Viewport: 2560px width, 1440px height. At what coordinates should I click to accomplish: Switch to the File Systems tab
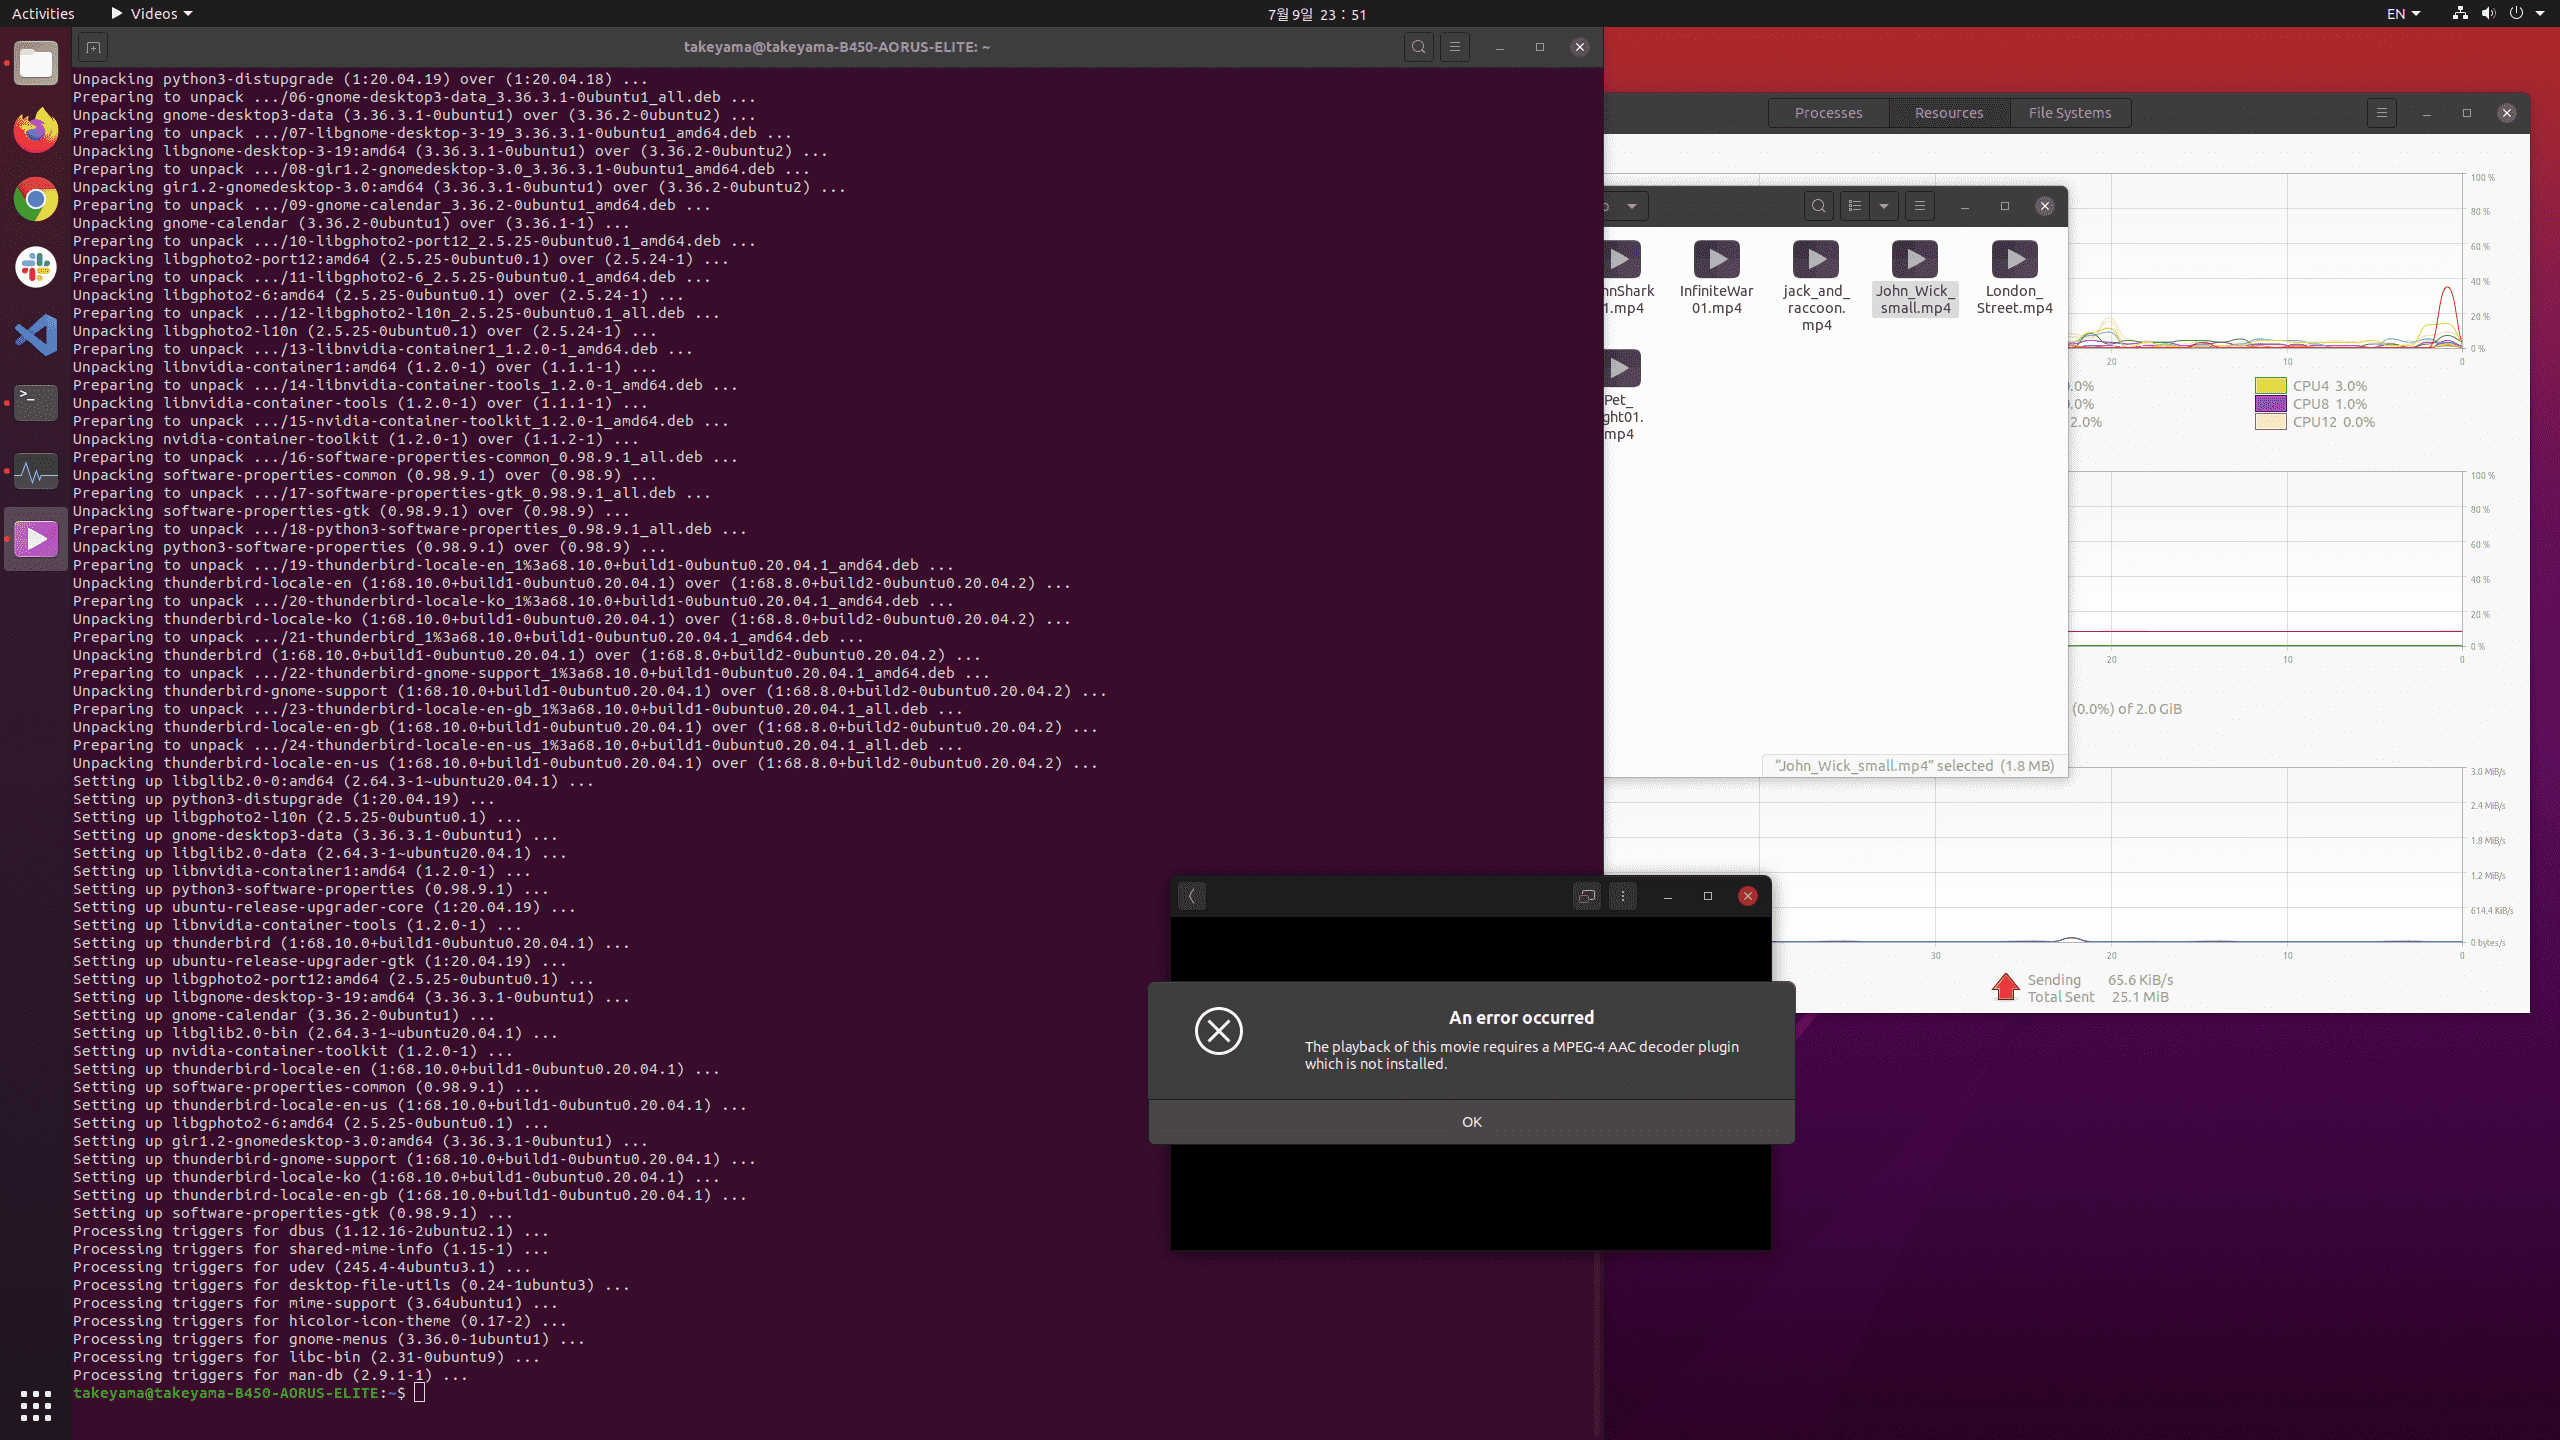[x=2069, y=113]
